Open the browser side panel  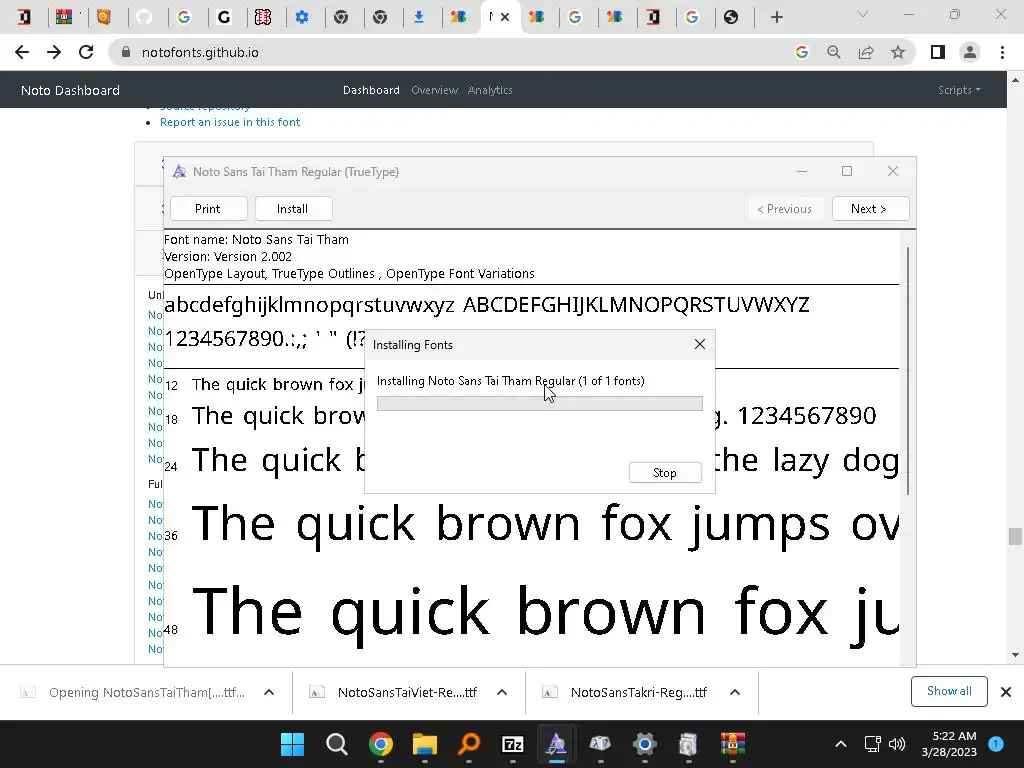click(x=938, y=52)
